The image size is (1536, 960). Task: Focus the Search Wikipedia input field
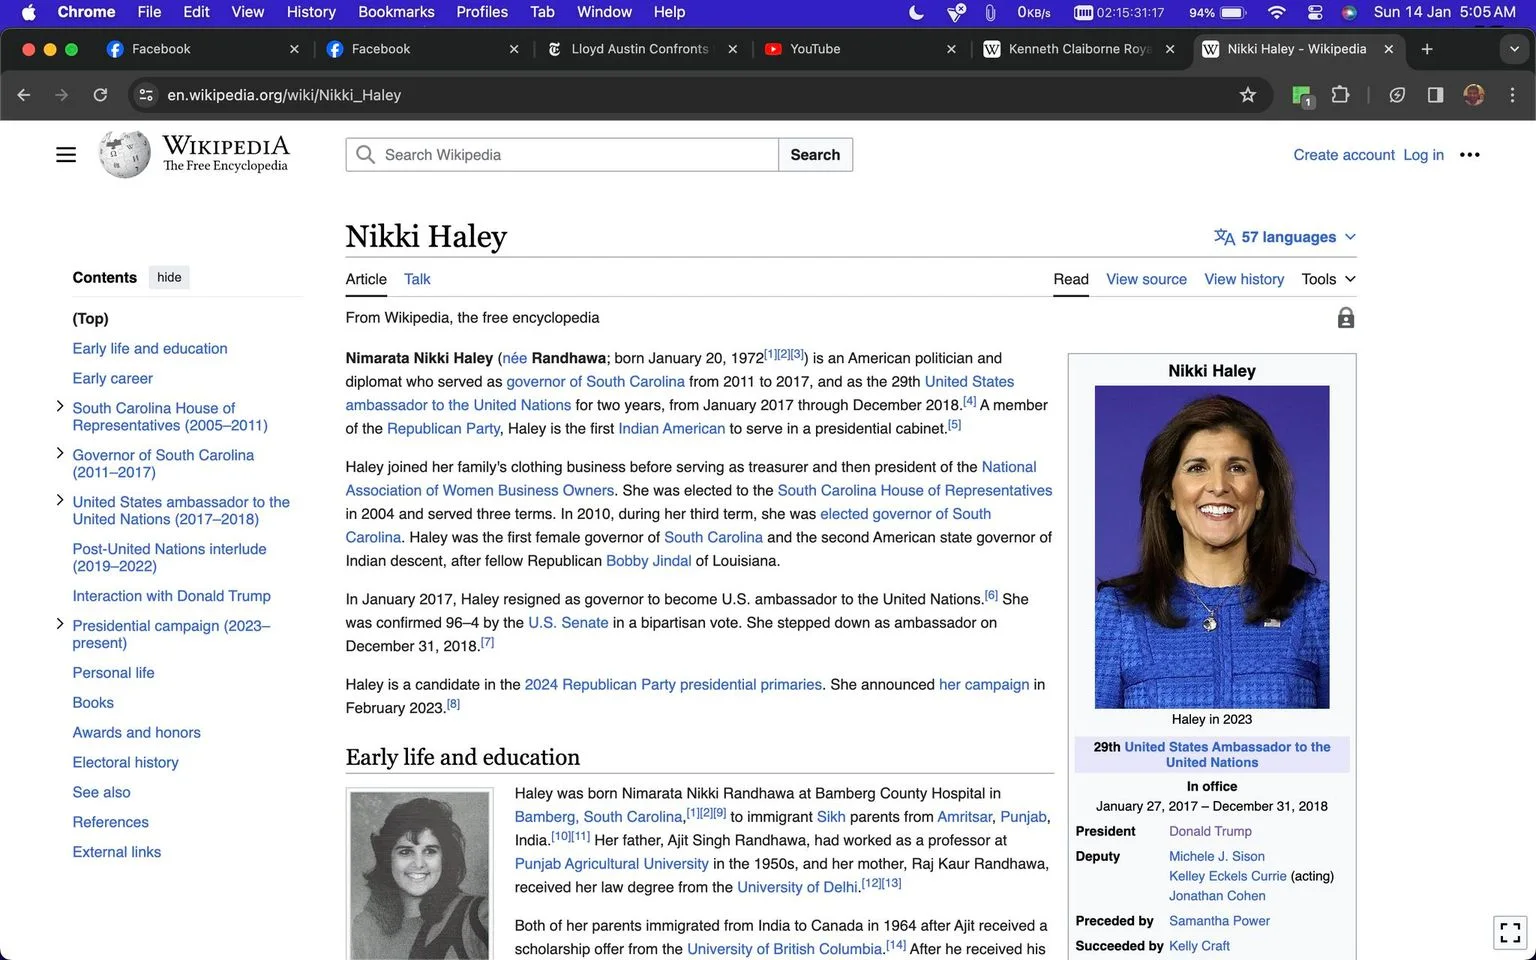tap(562, 155)
